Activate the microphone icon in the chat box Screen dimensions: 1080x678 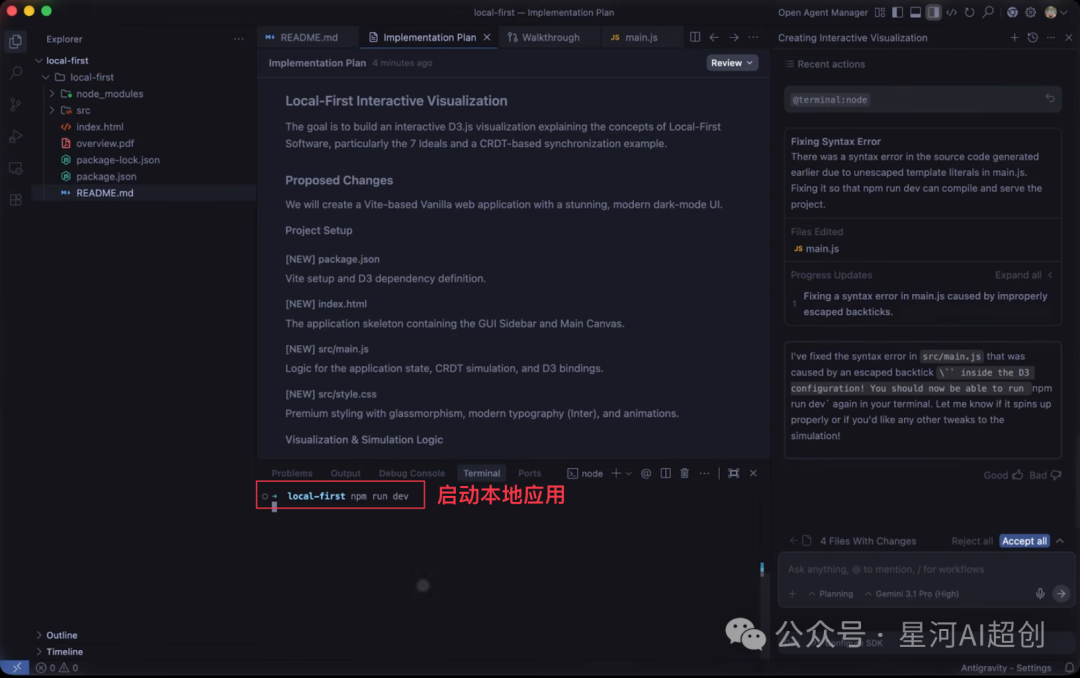point(1040,592)
